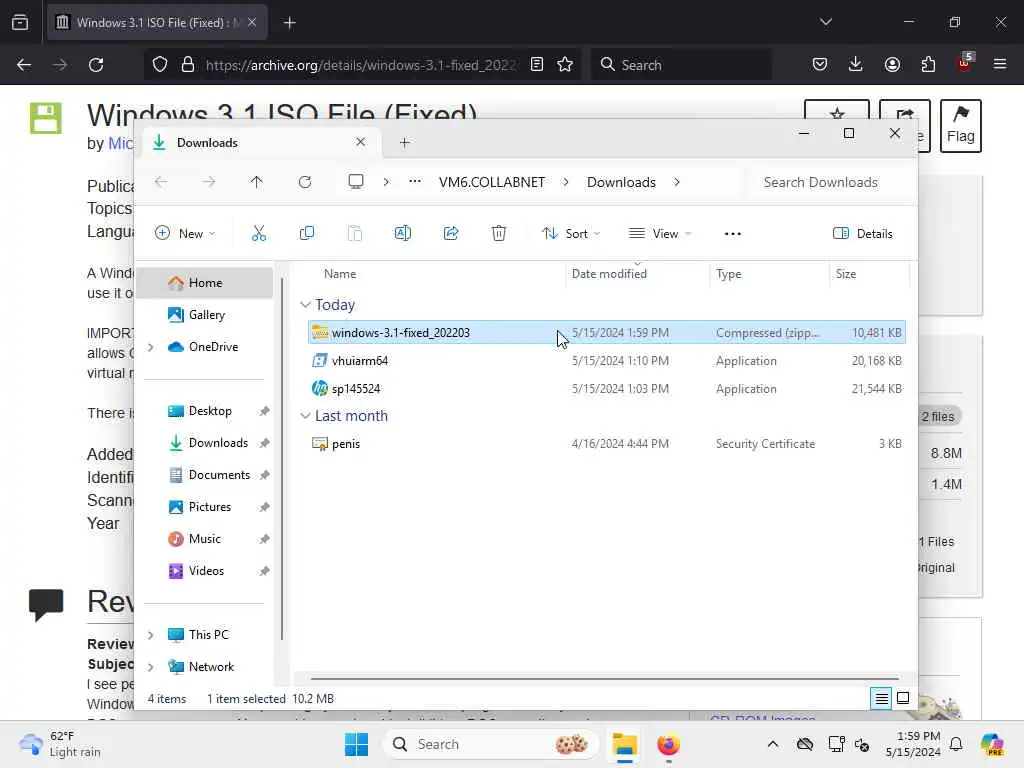Screen dimensions: 1024x768
Task: Click the horizontal scrollbar in file list
Action: (x=604, y=679)
